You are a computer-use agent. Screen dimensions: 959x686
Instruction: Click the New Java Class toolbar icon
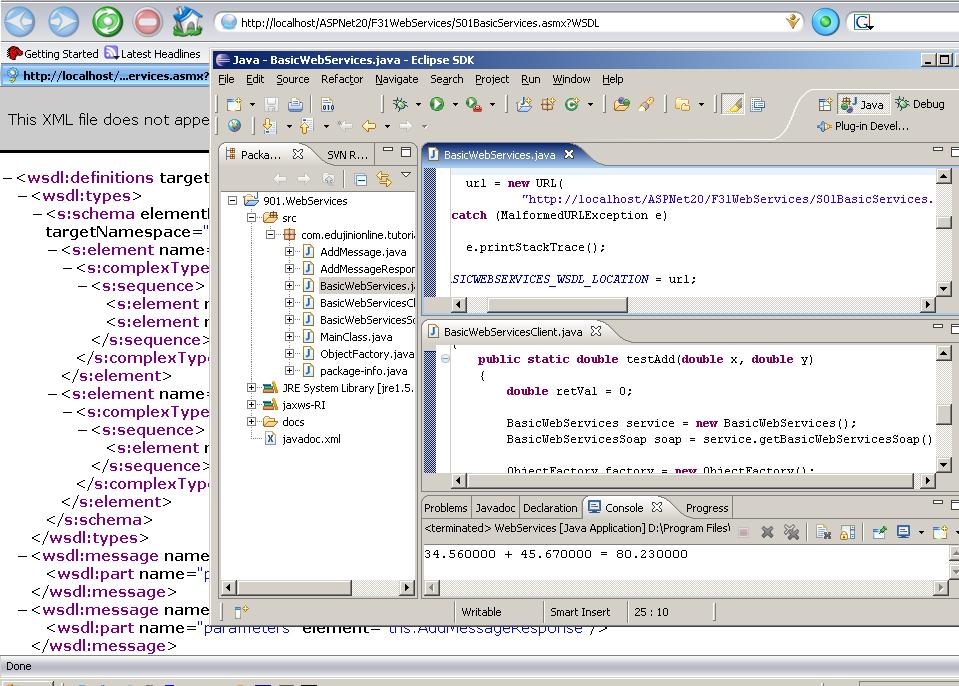(x=572, y=105)
